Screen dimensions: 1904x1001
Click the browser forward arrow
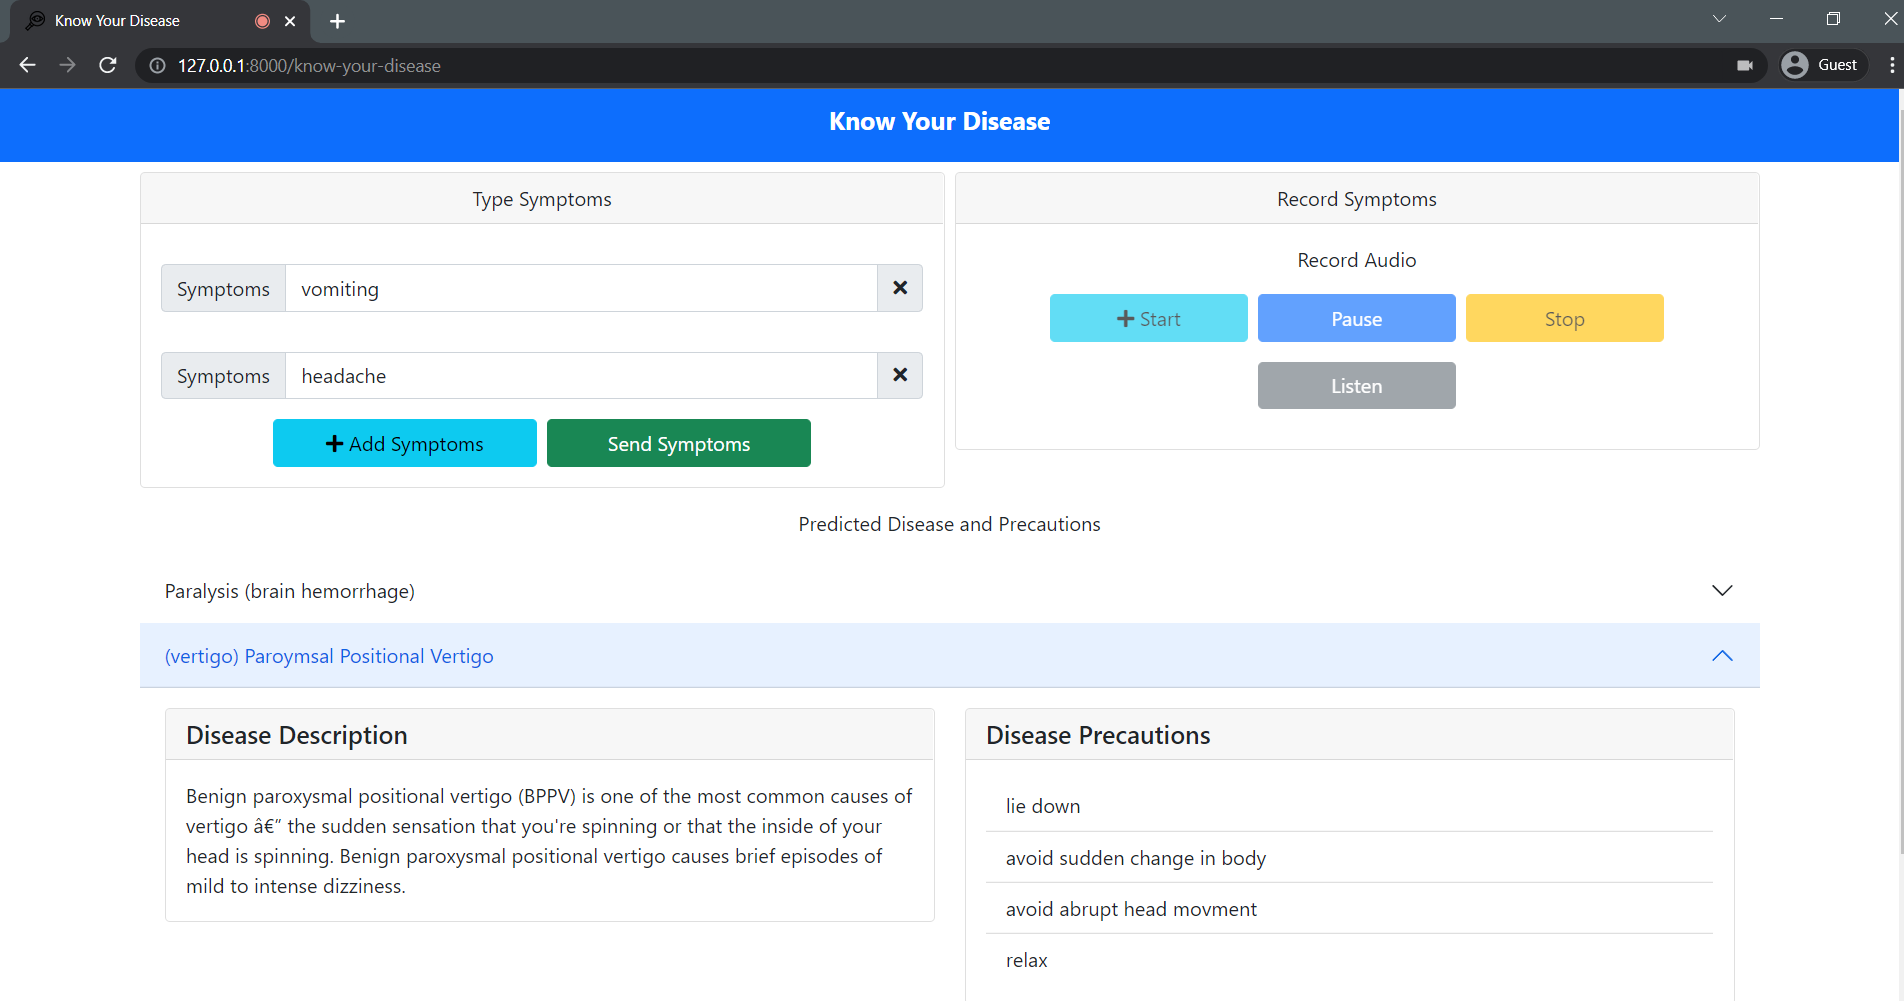(67, 65)
